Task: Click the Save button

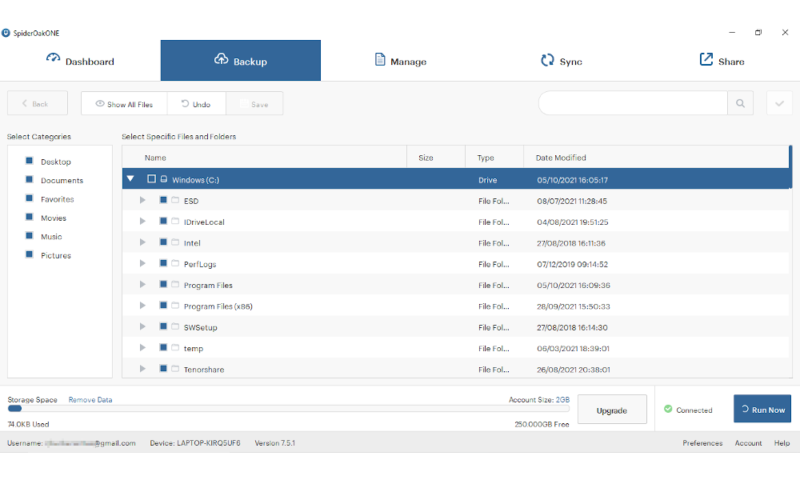Action: 255,104
